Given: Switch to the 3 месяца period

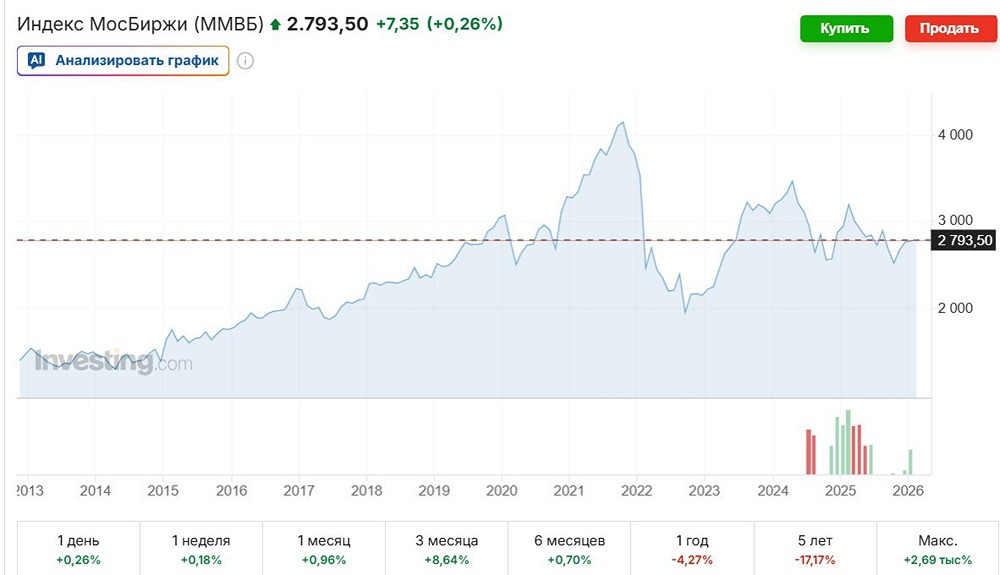Looking at the screenshot, I should (x=447, y=548).
